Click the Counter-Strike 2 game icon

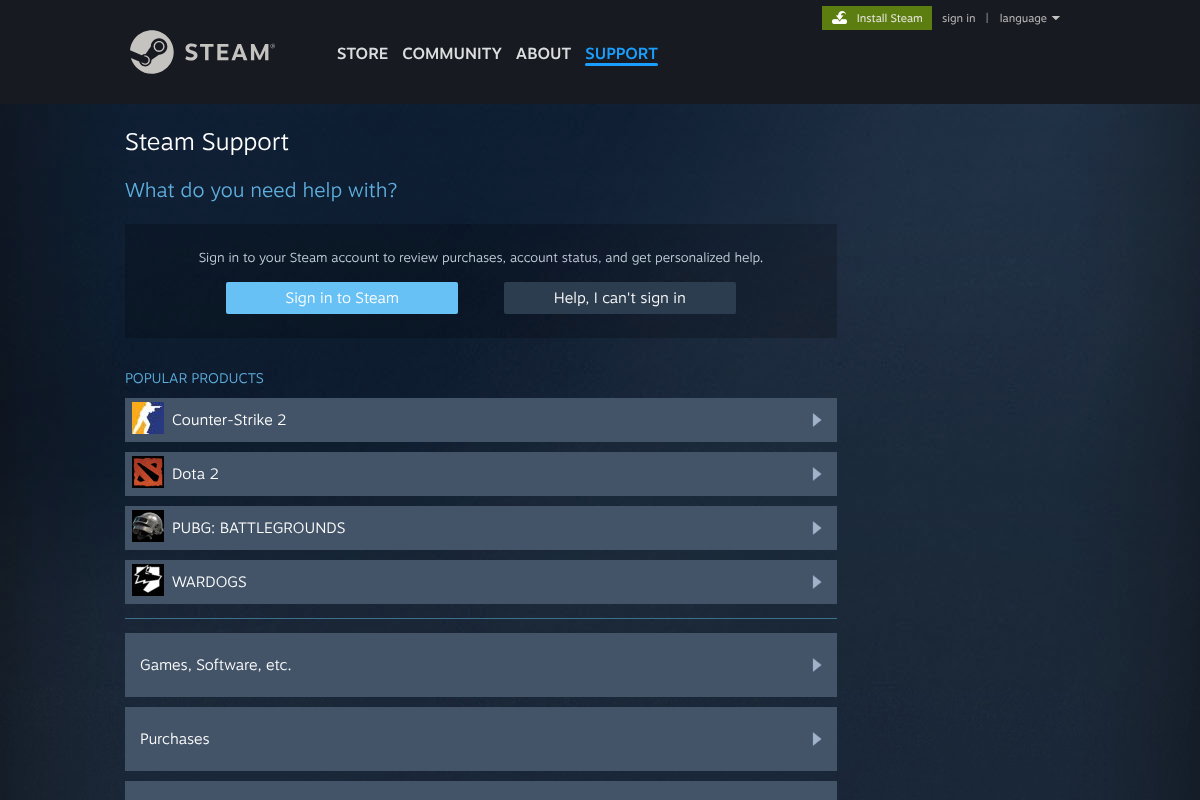tap(148, 419)
